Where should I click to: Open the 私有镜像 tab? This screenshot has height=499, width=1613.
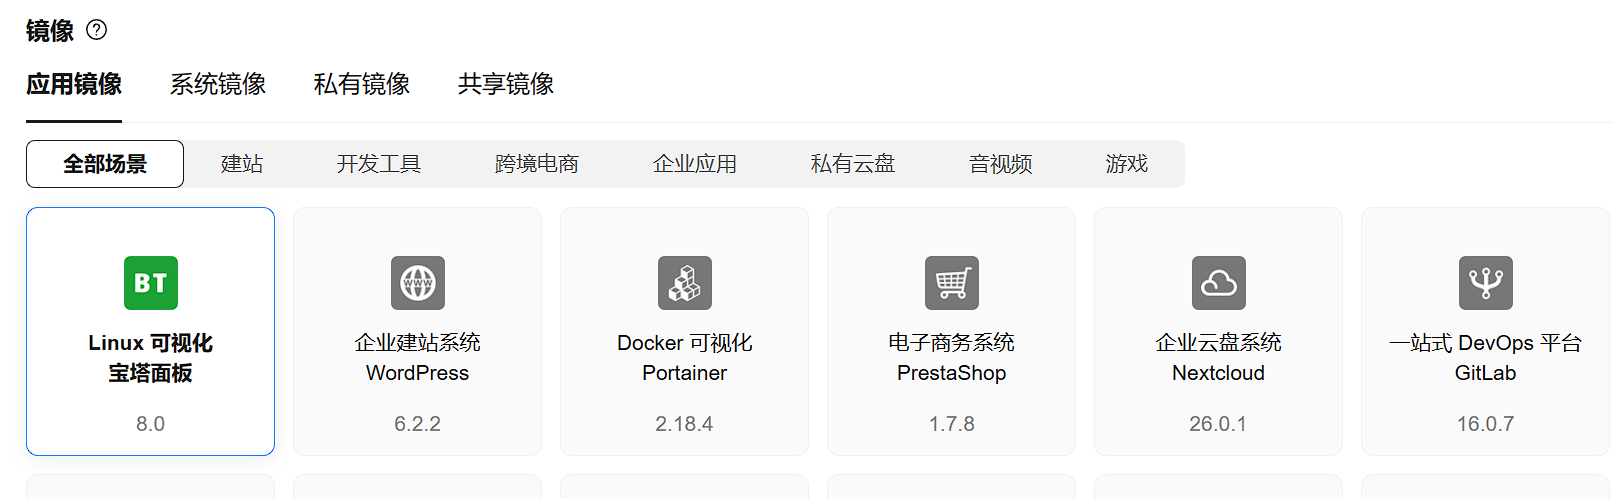[362, 84]
